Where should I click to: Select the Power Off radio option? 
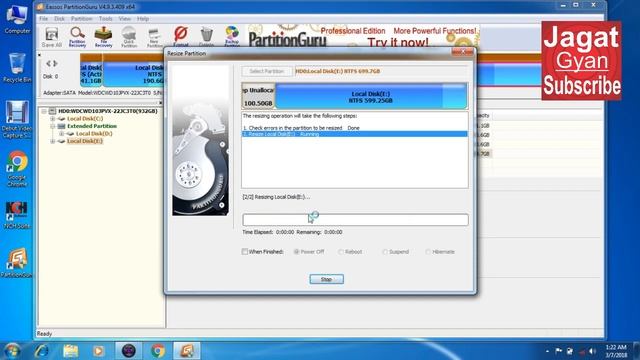pos(296,251)
